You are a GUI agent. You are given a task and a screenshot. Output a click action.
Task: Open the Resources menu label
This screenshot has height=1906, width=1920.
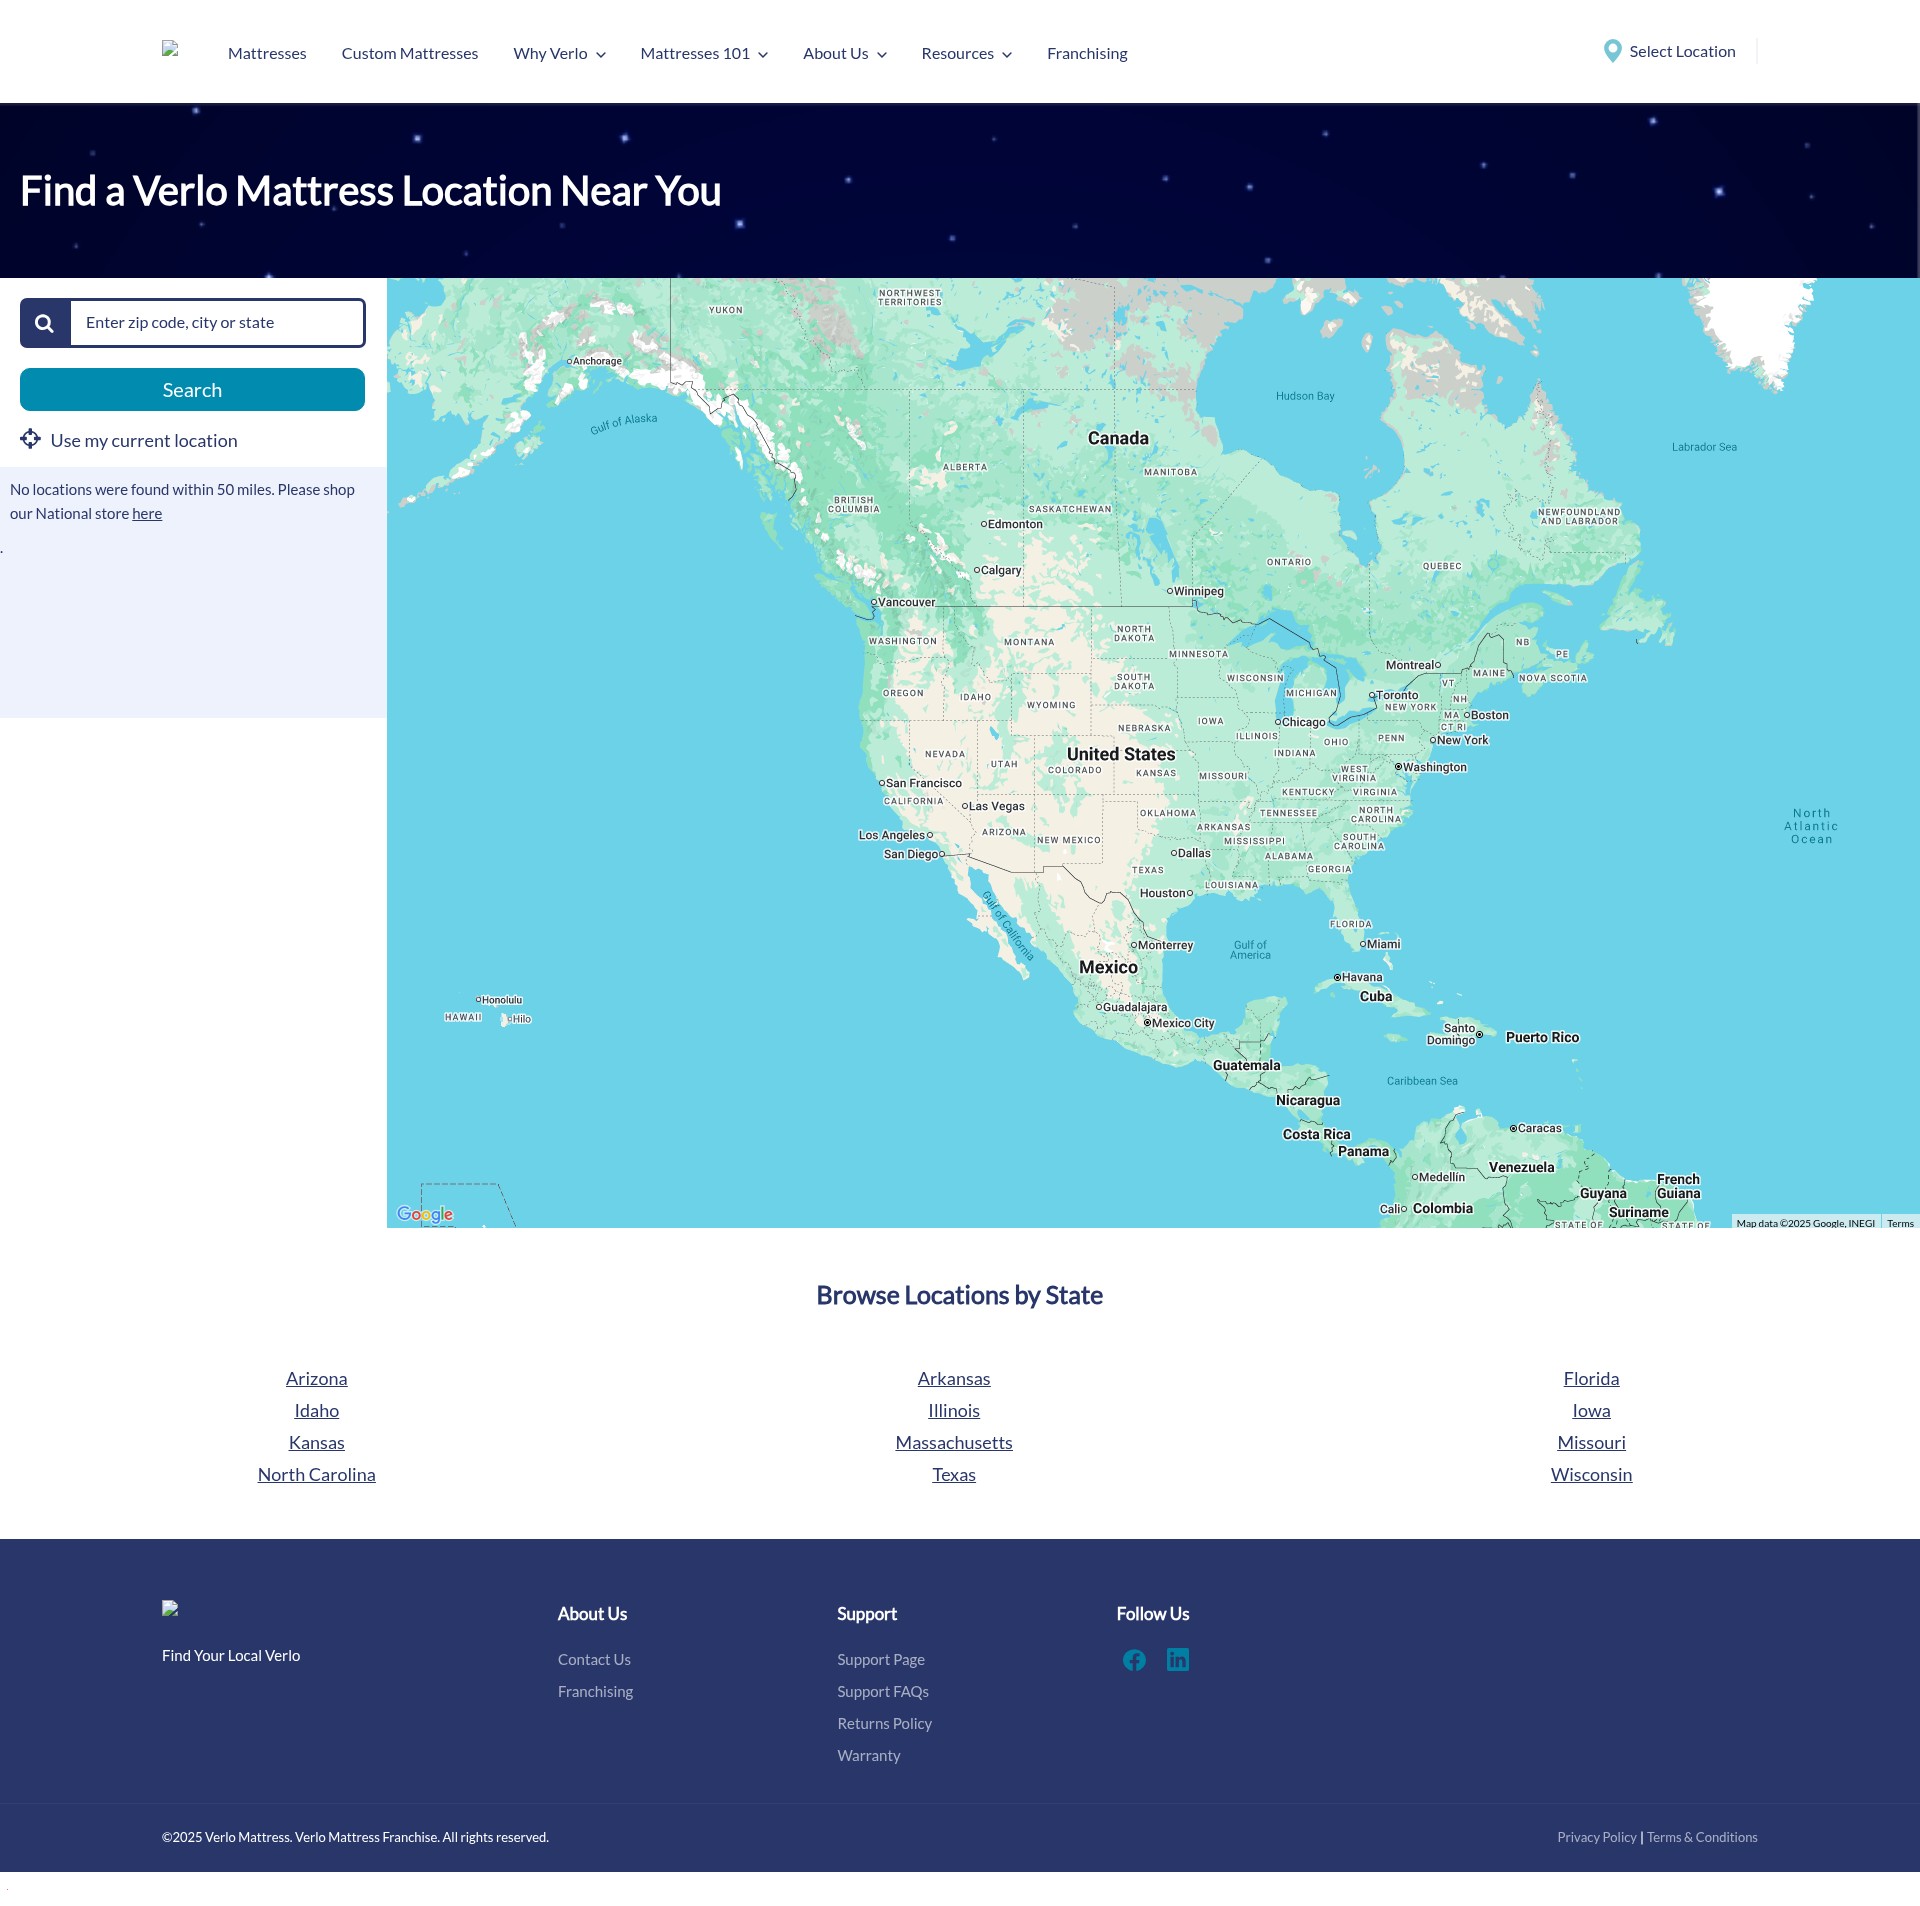pos(957,53)
